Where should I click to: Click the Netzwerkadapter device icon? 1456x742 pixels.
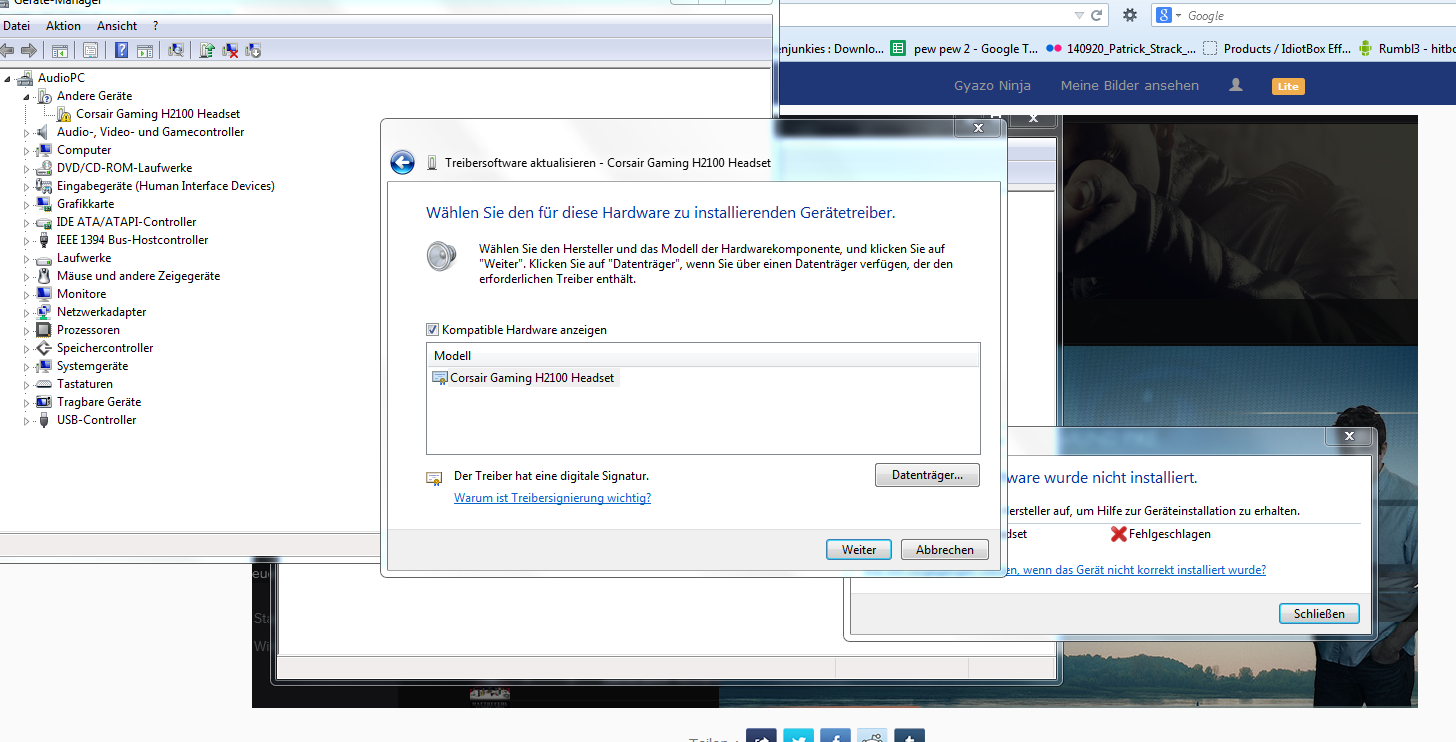pos(44,312)
